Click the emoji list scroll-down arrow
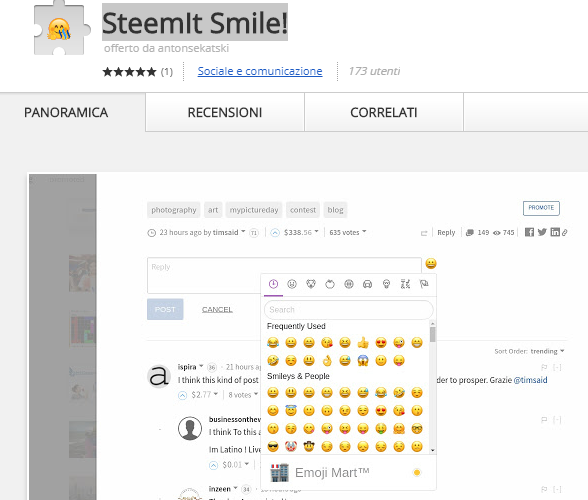Image resolution: width=588 pixels, height=500 pixels. [433, 450]
